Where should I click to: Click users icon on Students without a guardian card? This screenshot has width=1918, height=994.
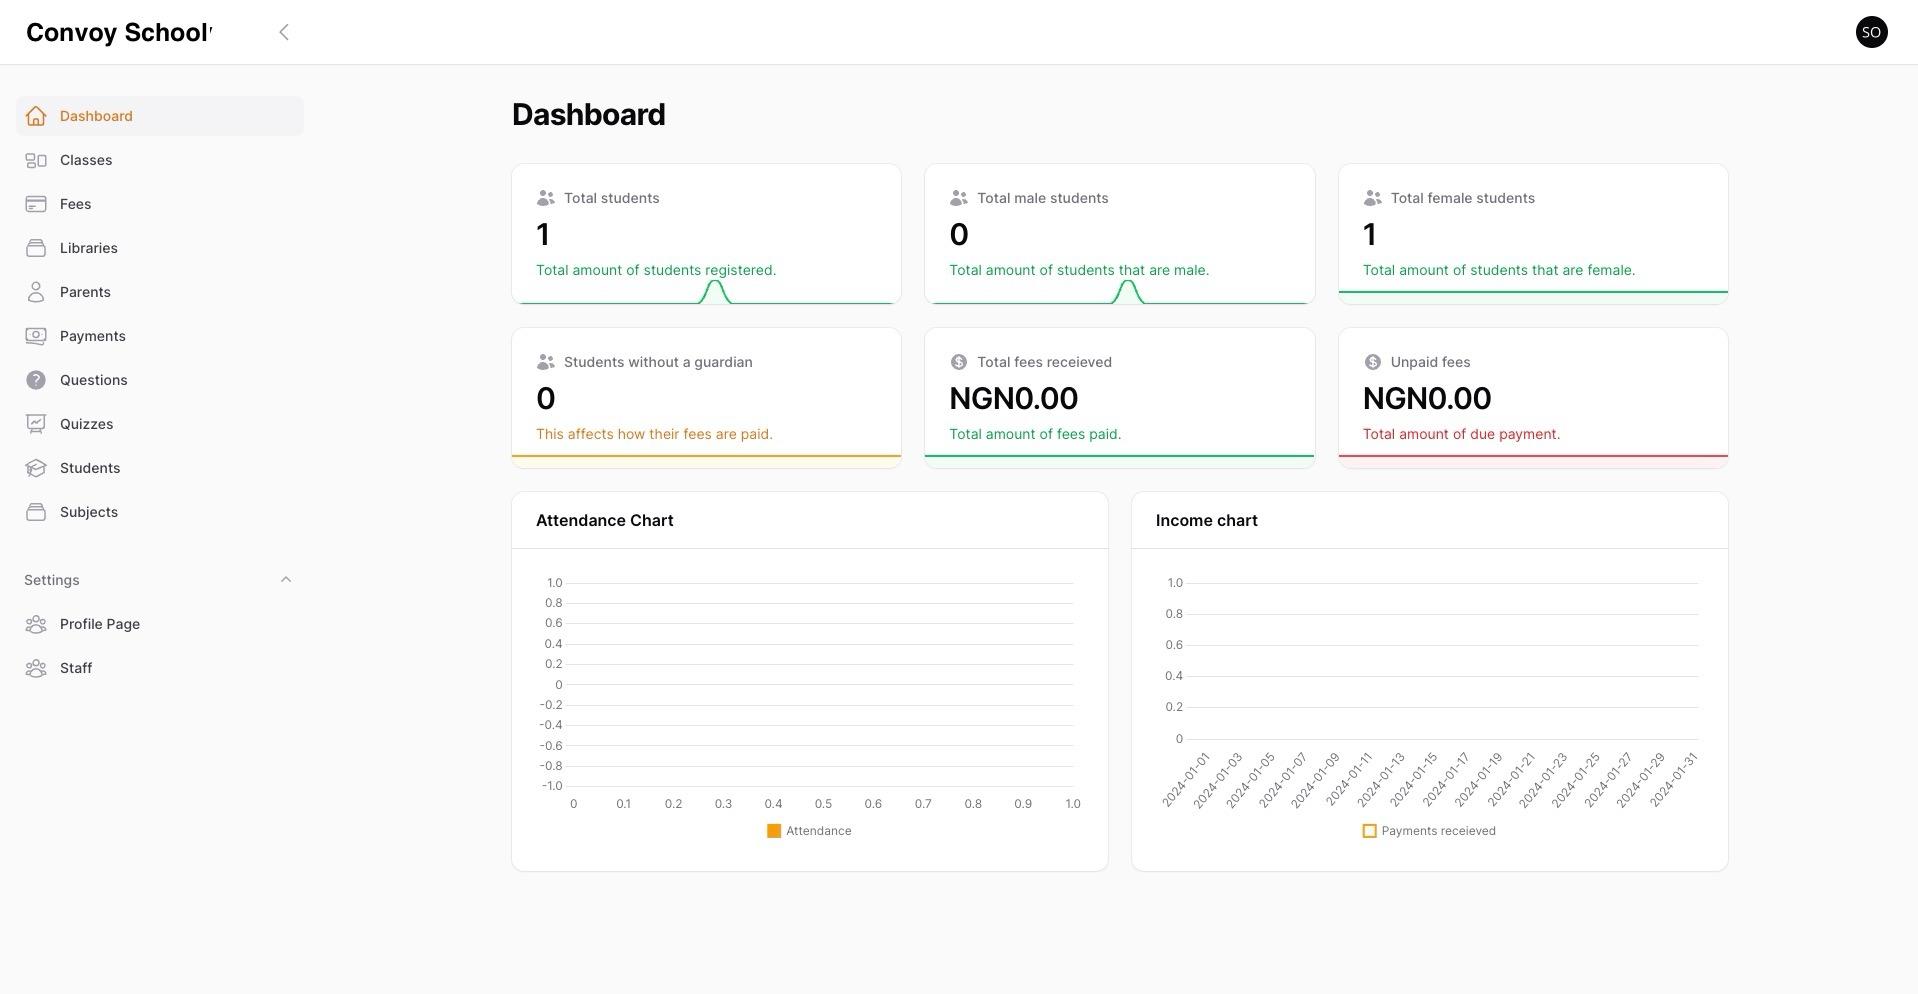click(x=545, y=362)
